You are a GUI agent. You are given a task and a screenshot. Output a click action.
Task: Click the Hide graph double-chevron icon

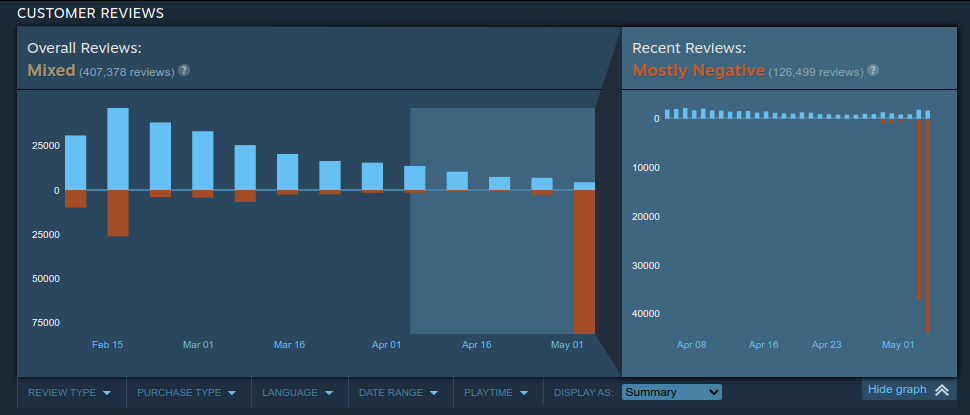coord(942,390)
